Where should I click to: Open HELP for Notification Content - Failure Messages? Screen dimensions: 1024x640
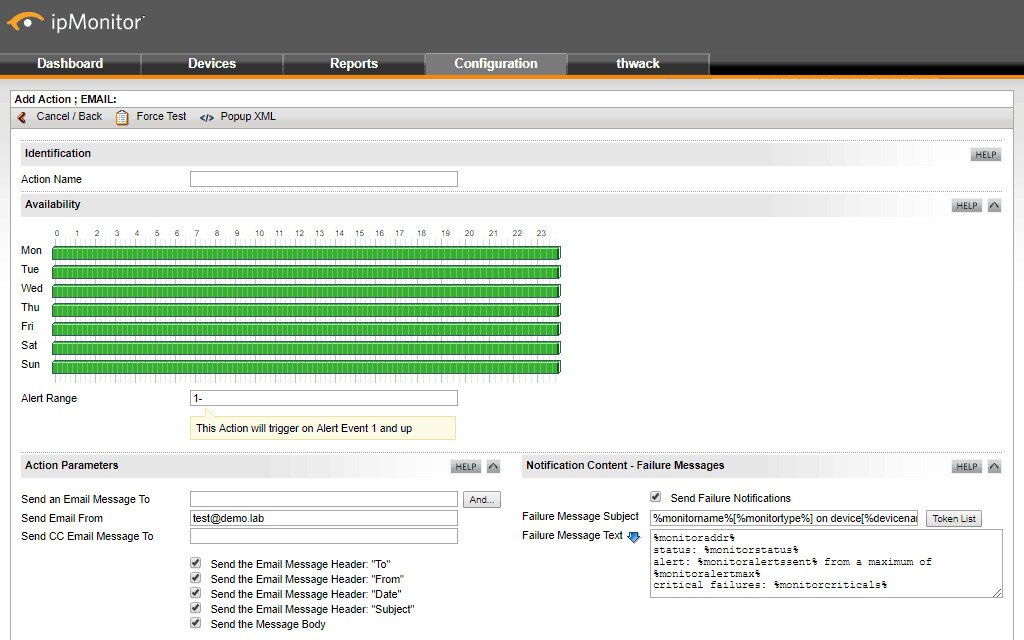966,466
